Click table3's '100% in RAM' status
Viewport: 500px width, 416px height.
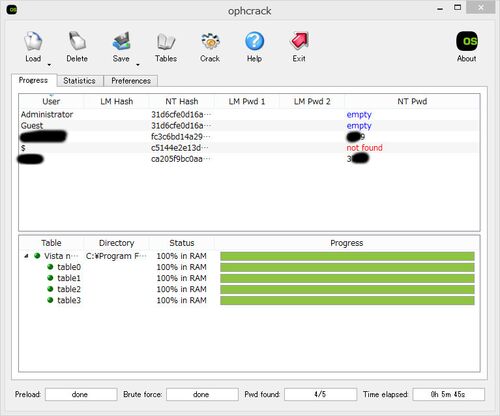182,300
